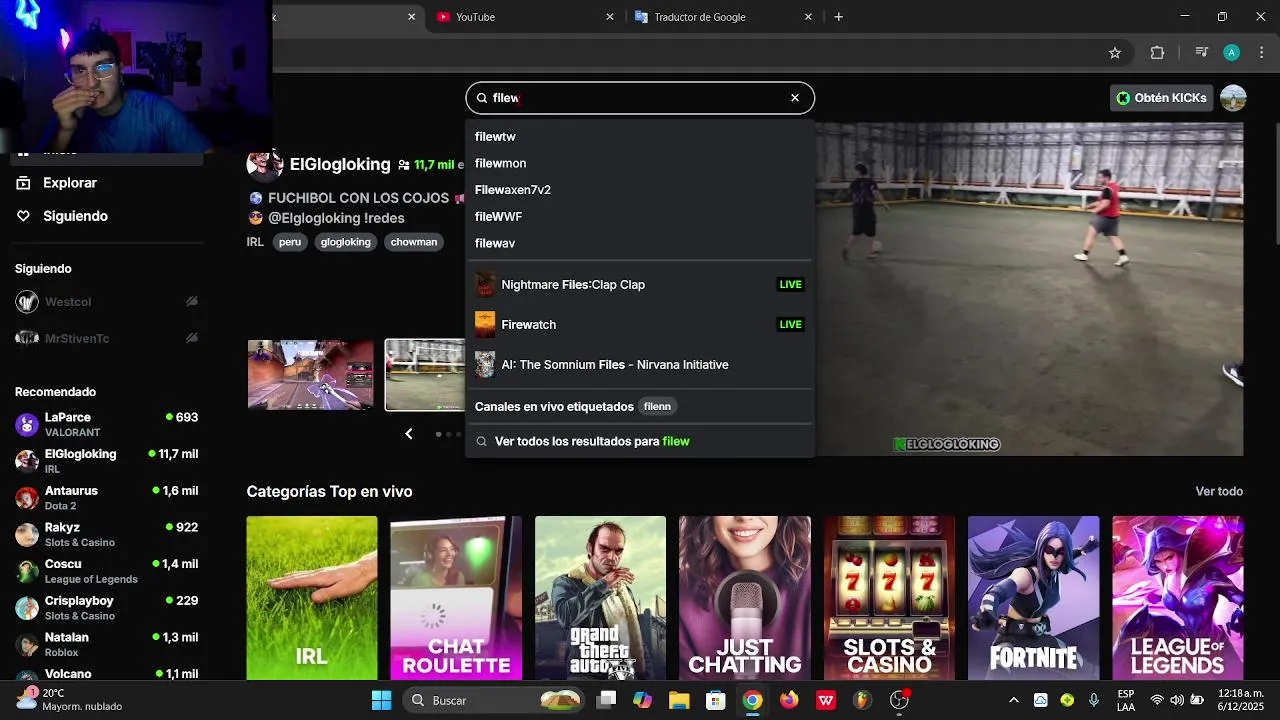The height and width of the screenshot is (720, 1280).
Task: Open File Explorer from taskbar
Action: 679,700
